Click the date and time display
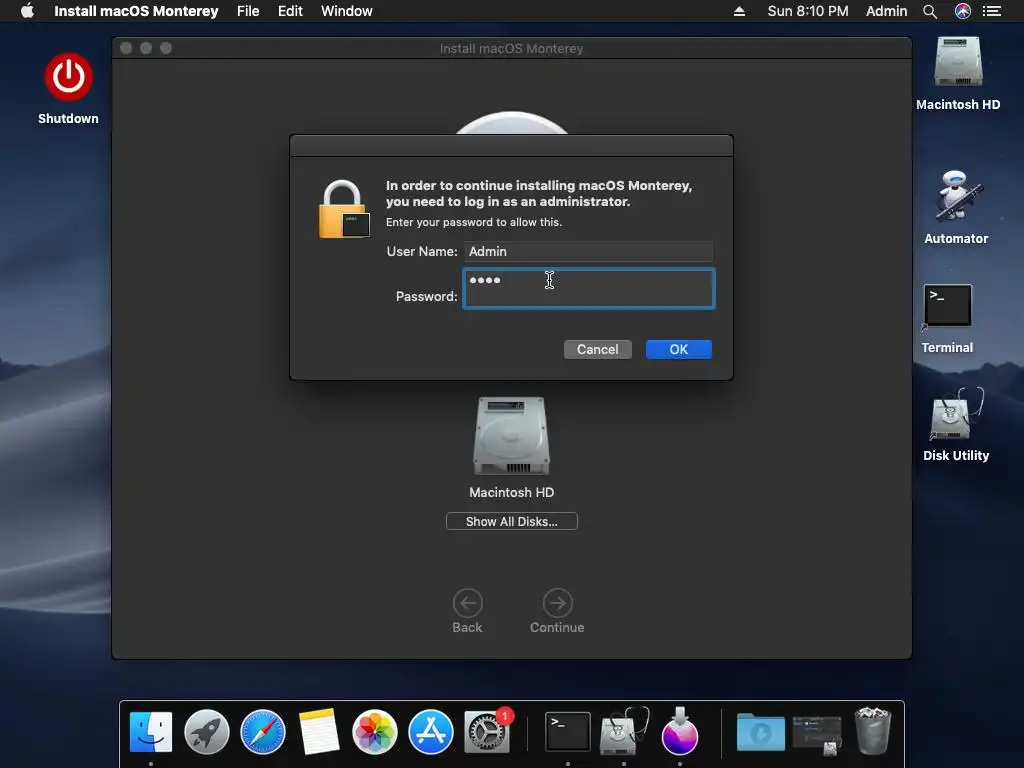 (808, 11)
